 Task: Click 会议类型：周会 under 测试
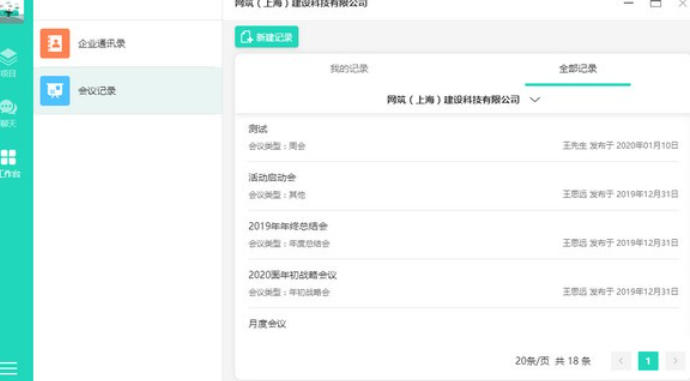[277, 146]
